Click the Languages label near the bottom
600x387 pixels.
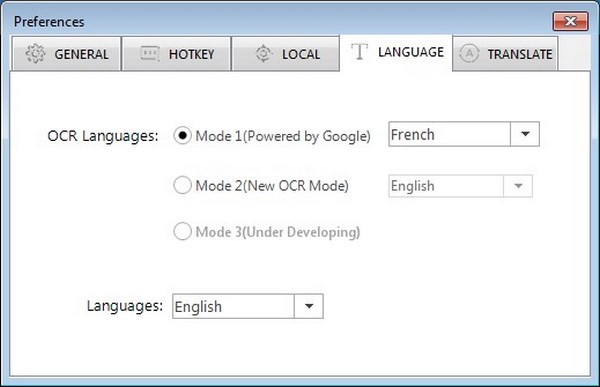point(125,306)
